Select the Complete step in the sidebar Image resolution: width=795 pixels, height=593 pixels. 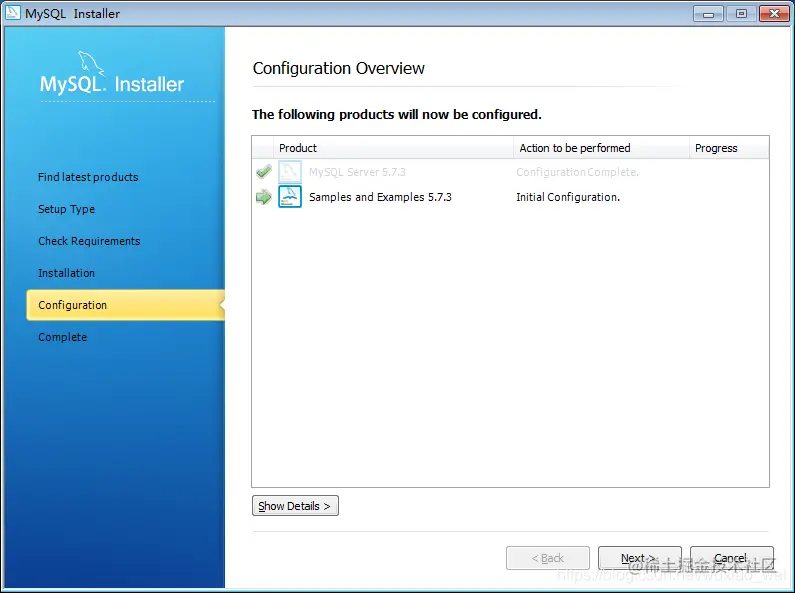(62, 337)
